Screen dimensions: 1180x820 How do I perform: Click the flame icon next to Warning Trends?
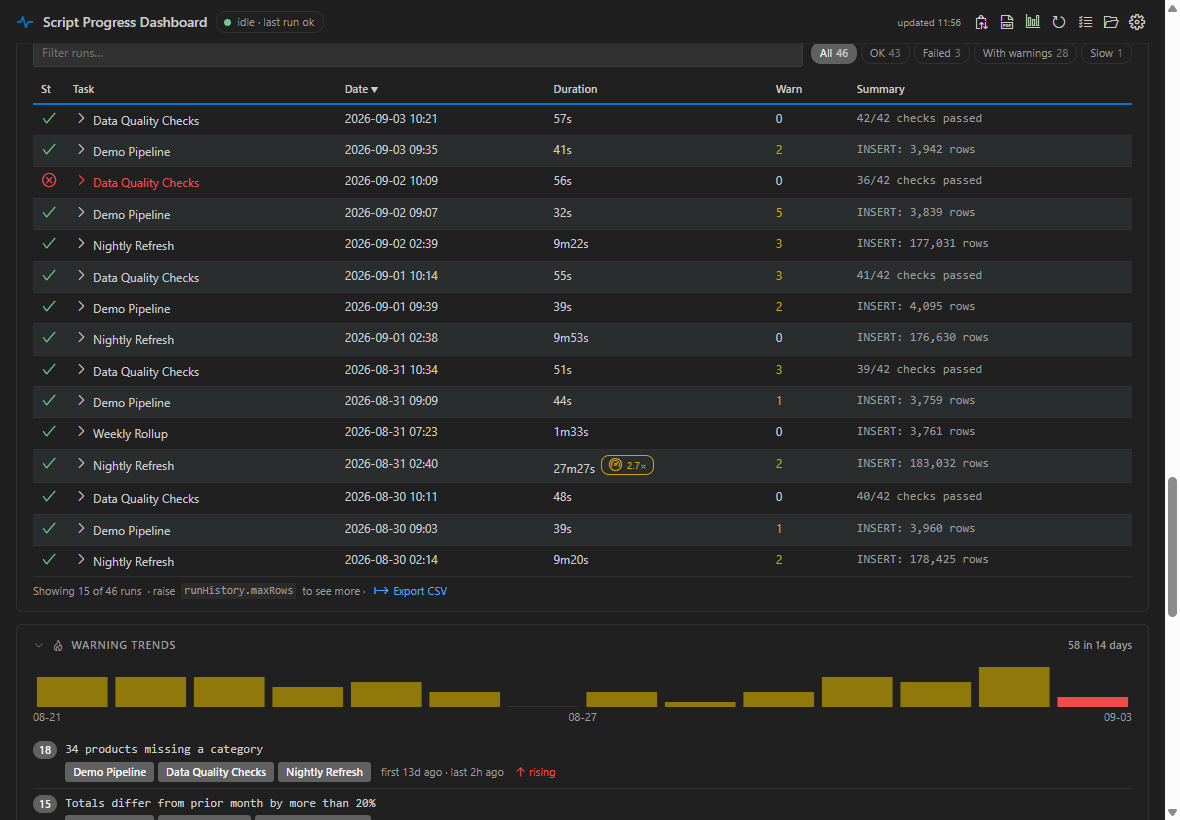click(58, 645)
